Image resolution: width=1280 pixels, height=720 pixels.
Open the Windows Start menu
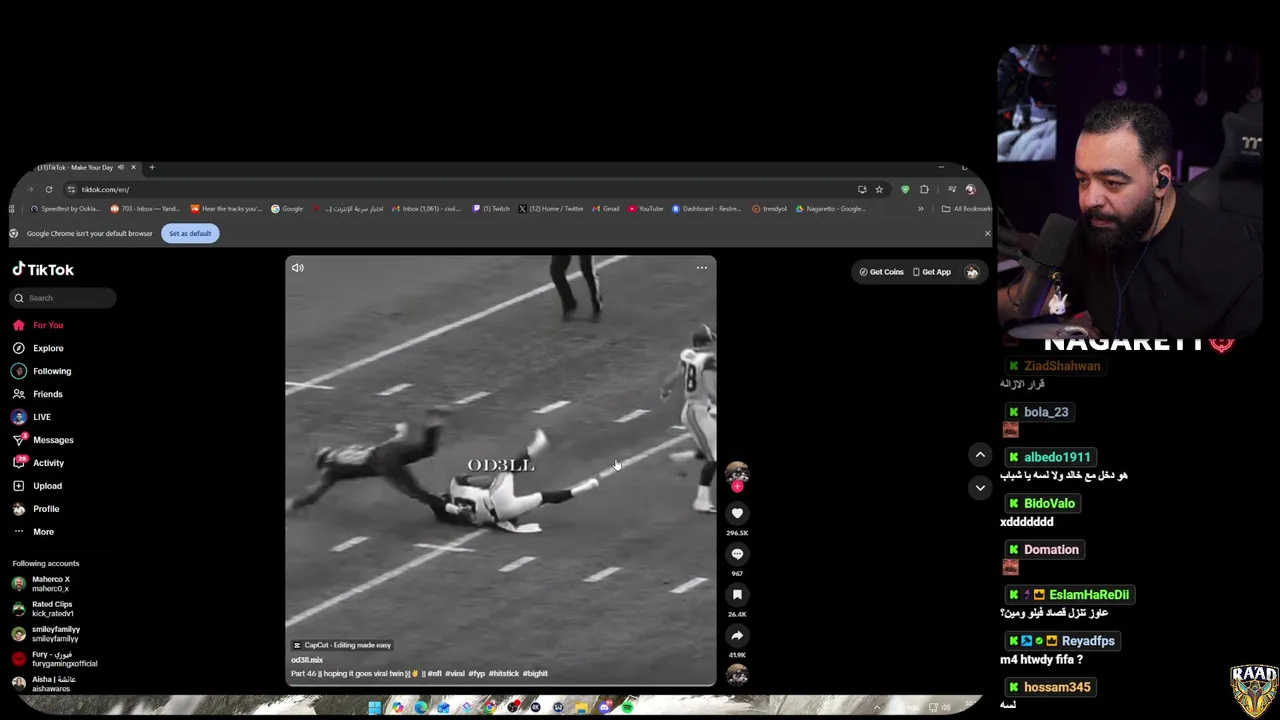[375, 708]
